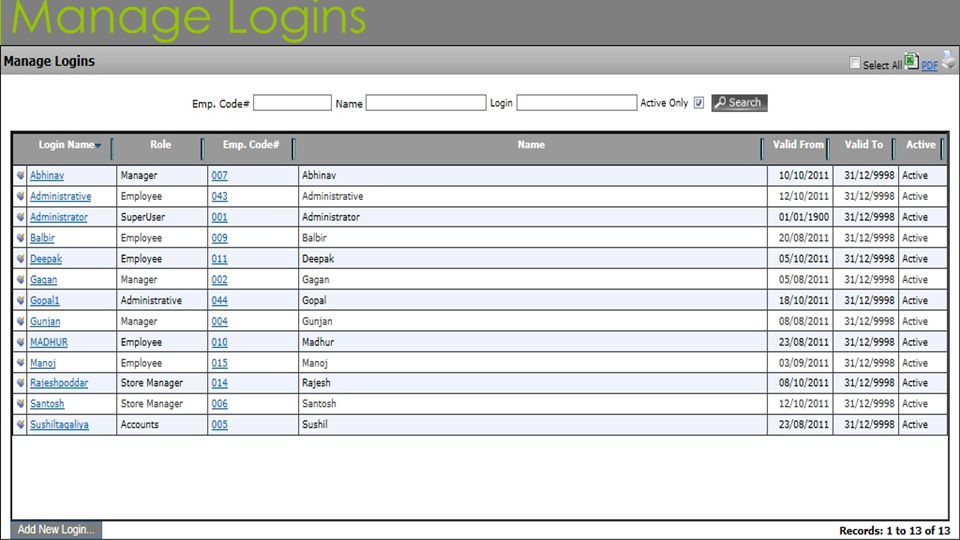960x540 pixels.
Task: Open the PDF export link
Action: pos(929,66)
